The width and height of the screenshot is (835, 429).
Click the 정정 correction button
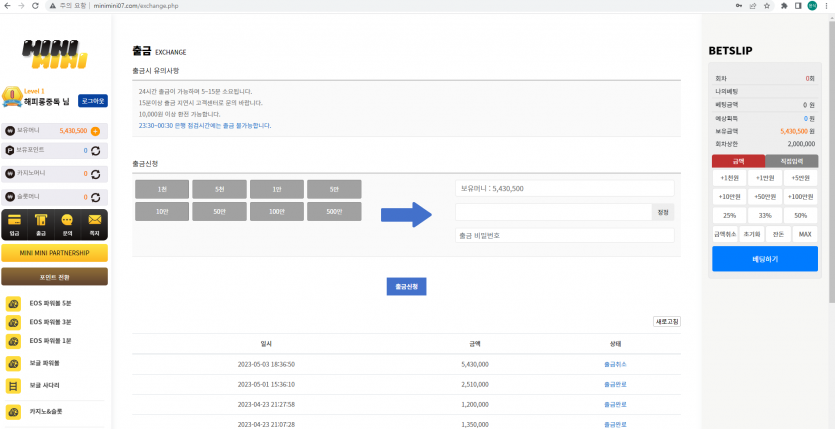(x=664, y=212)
